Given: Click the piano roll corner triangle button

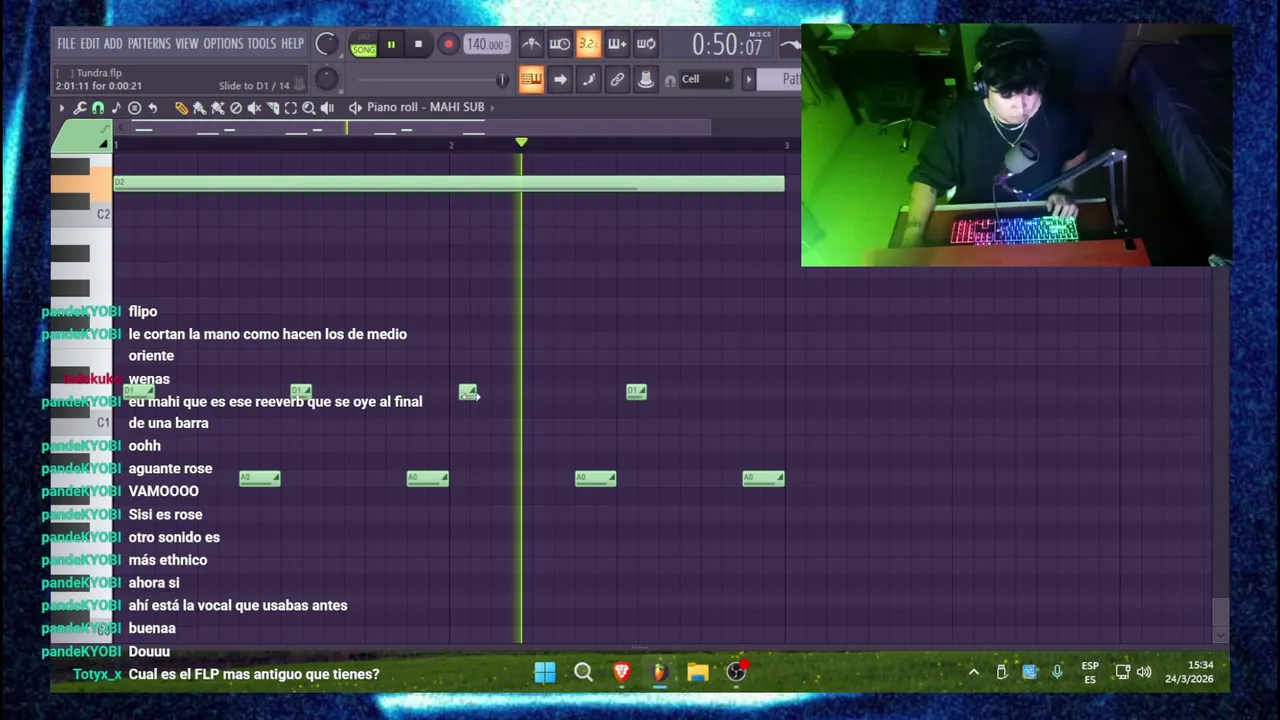Looking at the screenshot, I should pos(102,144).
